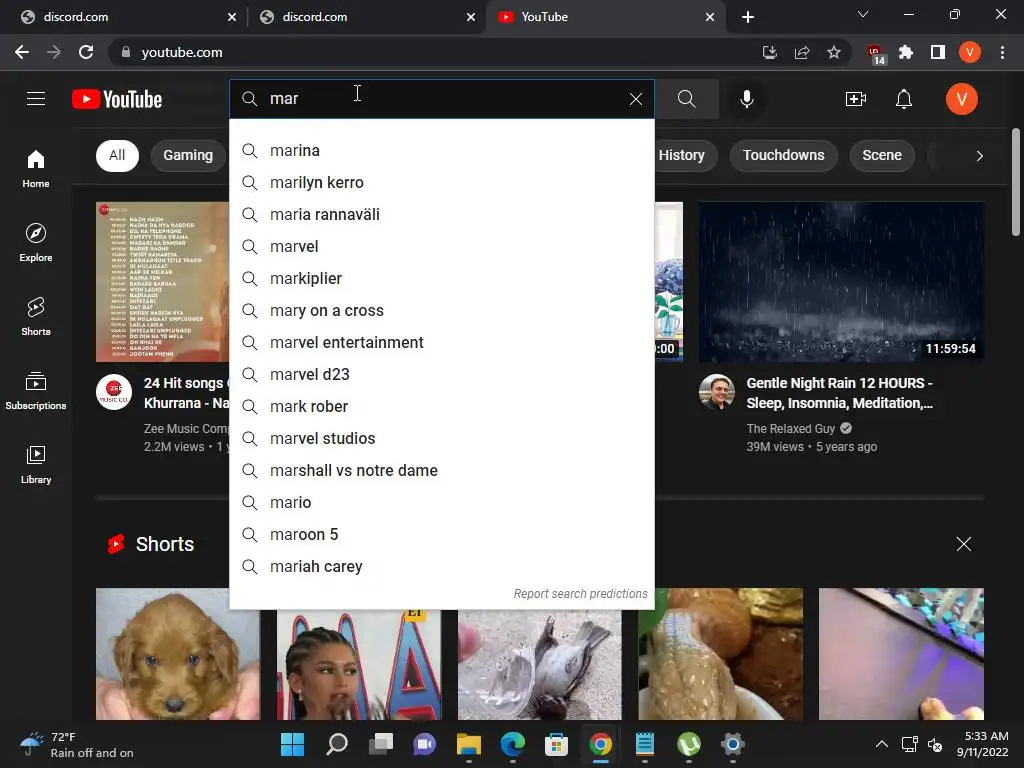Click the Gentle Night Rain video thumbnail
This screenshot has height=768, width=1024.
(841, 281)
